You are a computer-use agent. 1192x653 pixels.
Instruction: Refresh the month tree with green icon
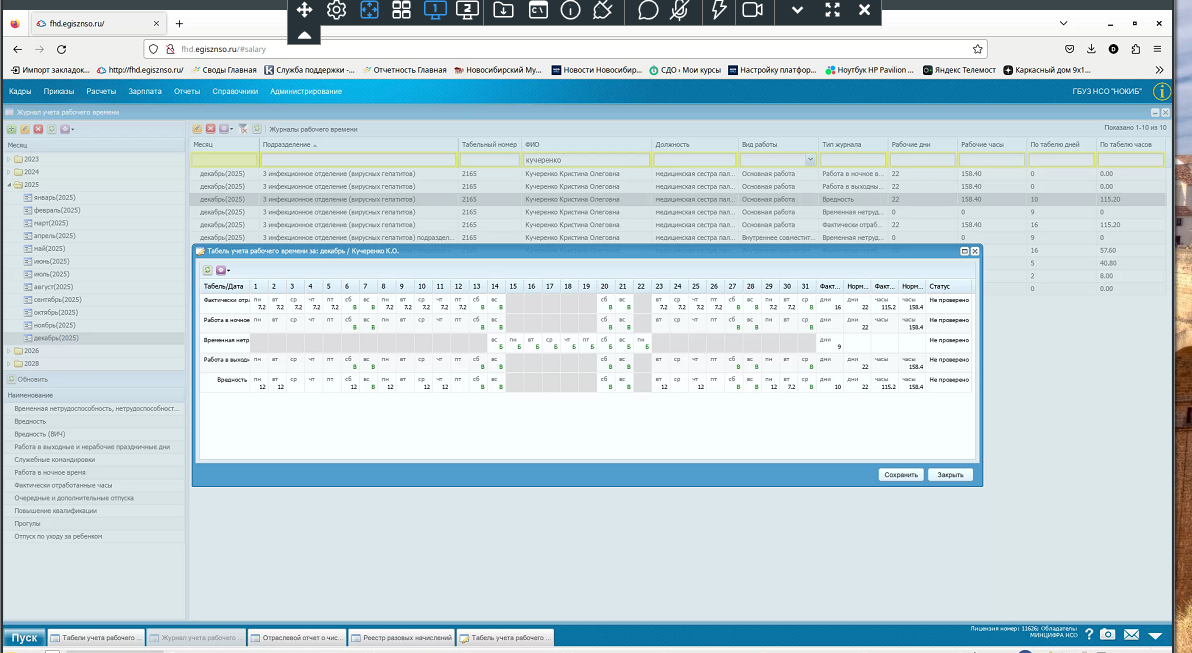click(x=52, y=129)
